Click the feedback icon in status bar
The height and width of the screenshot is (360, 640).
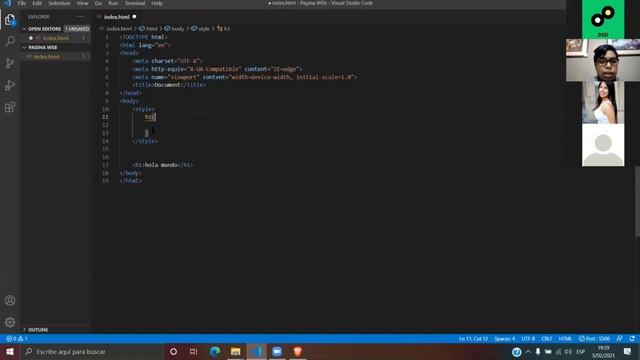point(620,339)
